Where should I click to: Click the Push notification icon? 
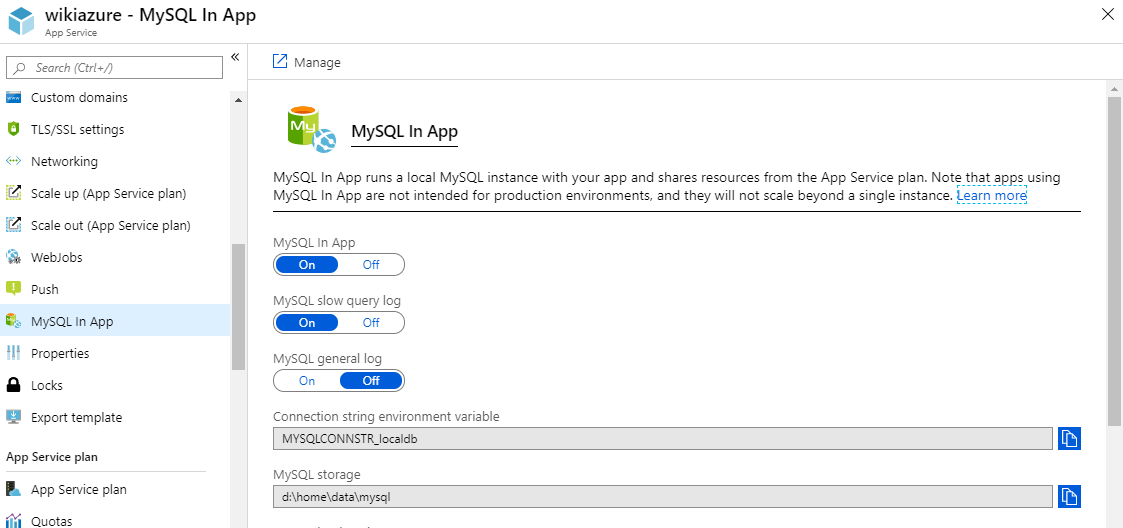point(14,289)
